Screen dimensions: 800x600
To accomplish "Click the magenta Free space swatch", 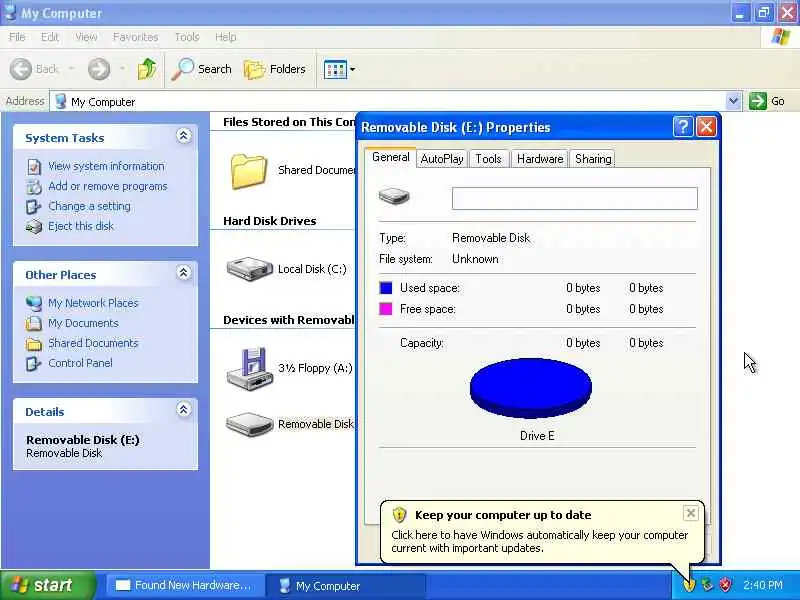I will [386, 309].
